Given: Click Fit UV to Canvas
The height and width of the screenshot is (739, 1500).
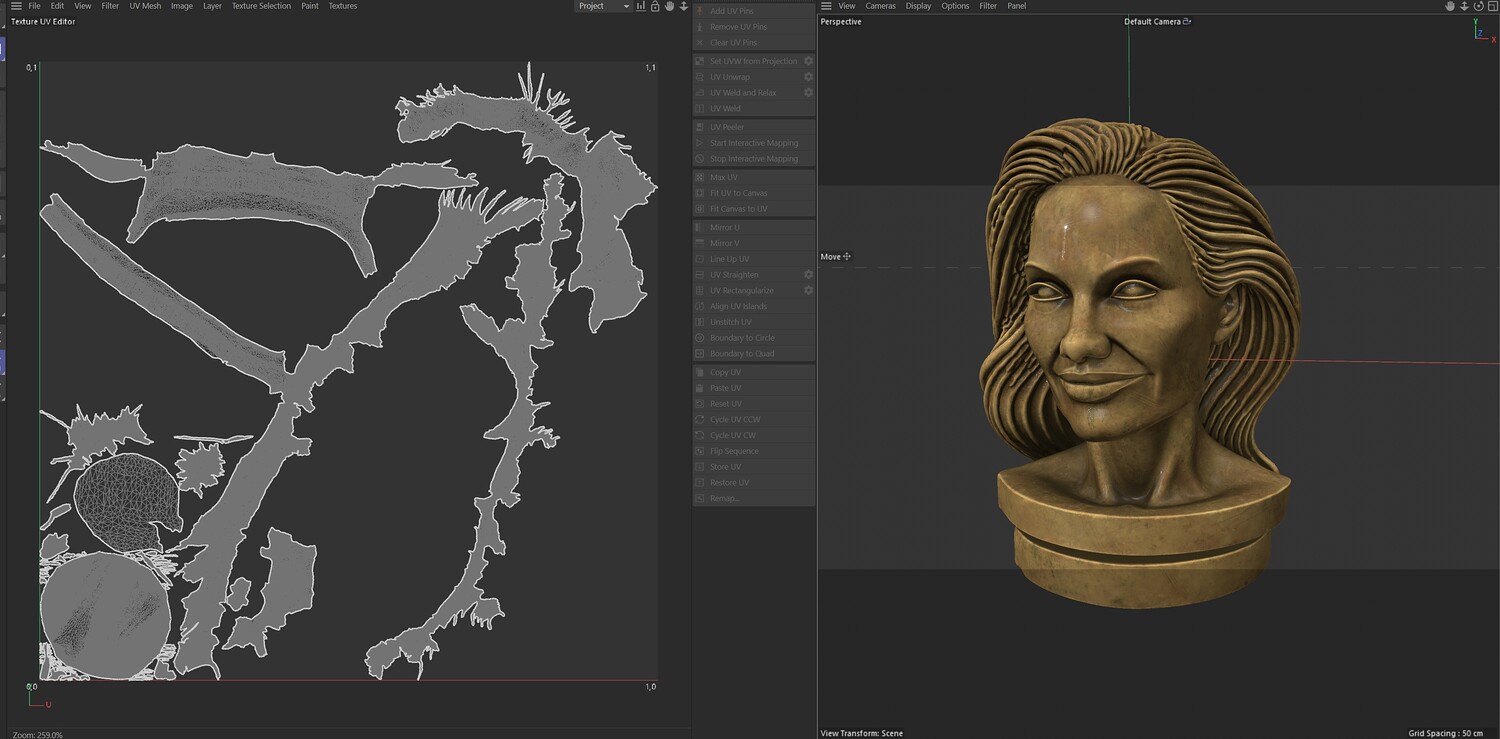Looking at the screenshot, I should click(754, 193).
